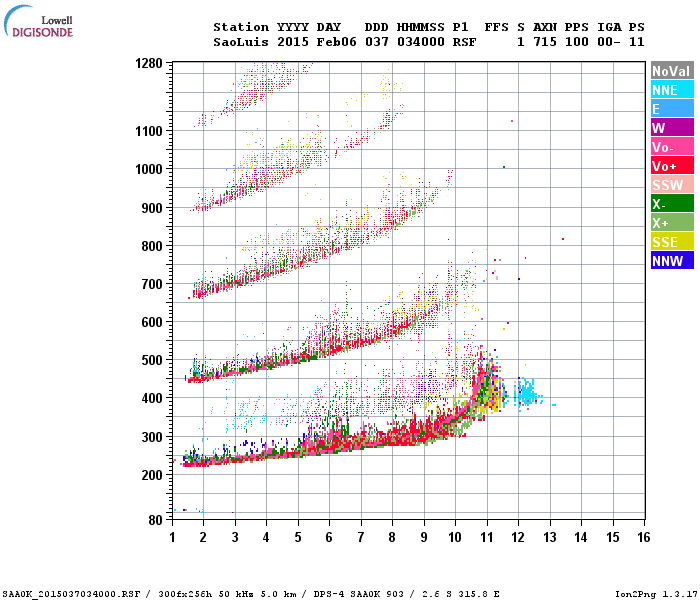Click y-axis label '500'
Screen dimensions: 700x600
coord(152,360)
